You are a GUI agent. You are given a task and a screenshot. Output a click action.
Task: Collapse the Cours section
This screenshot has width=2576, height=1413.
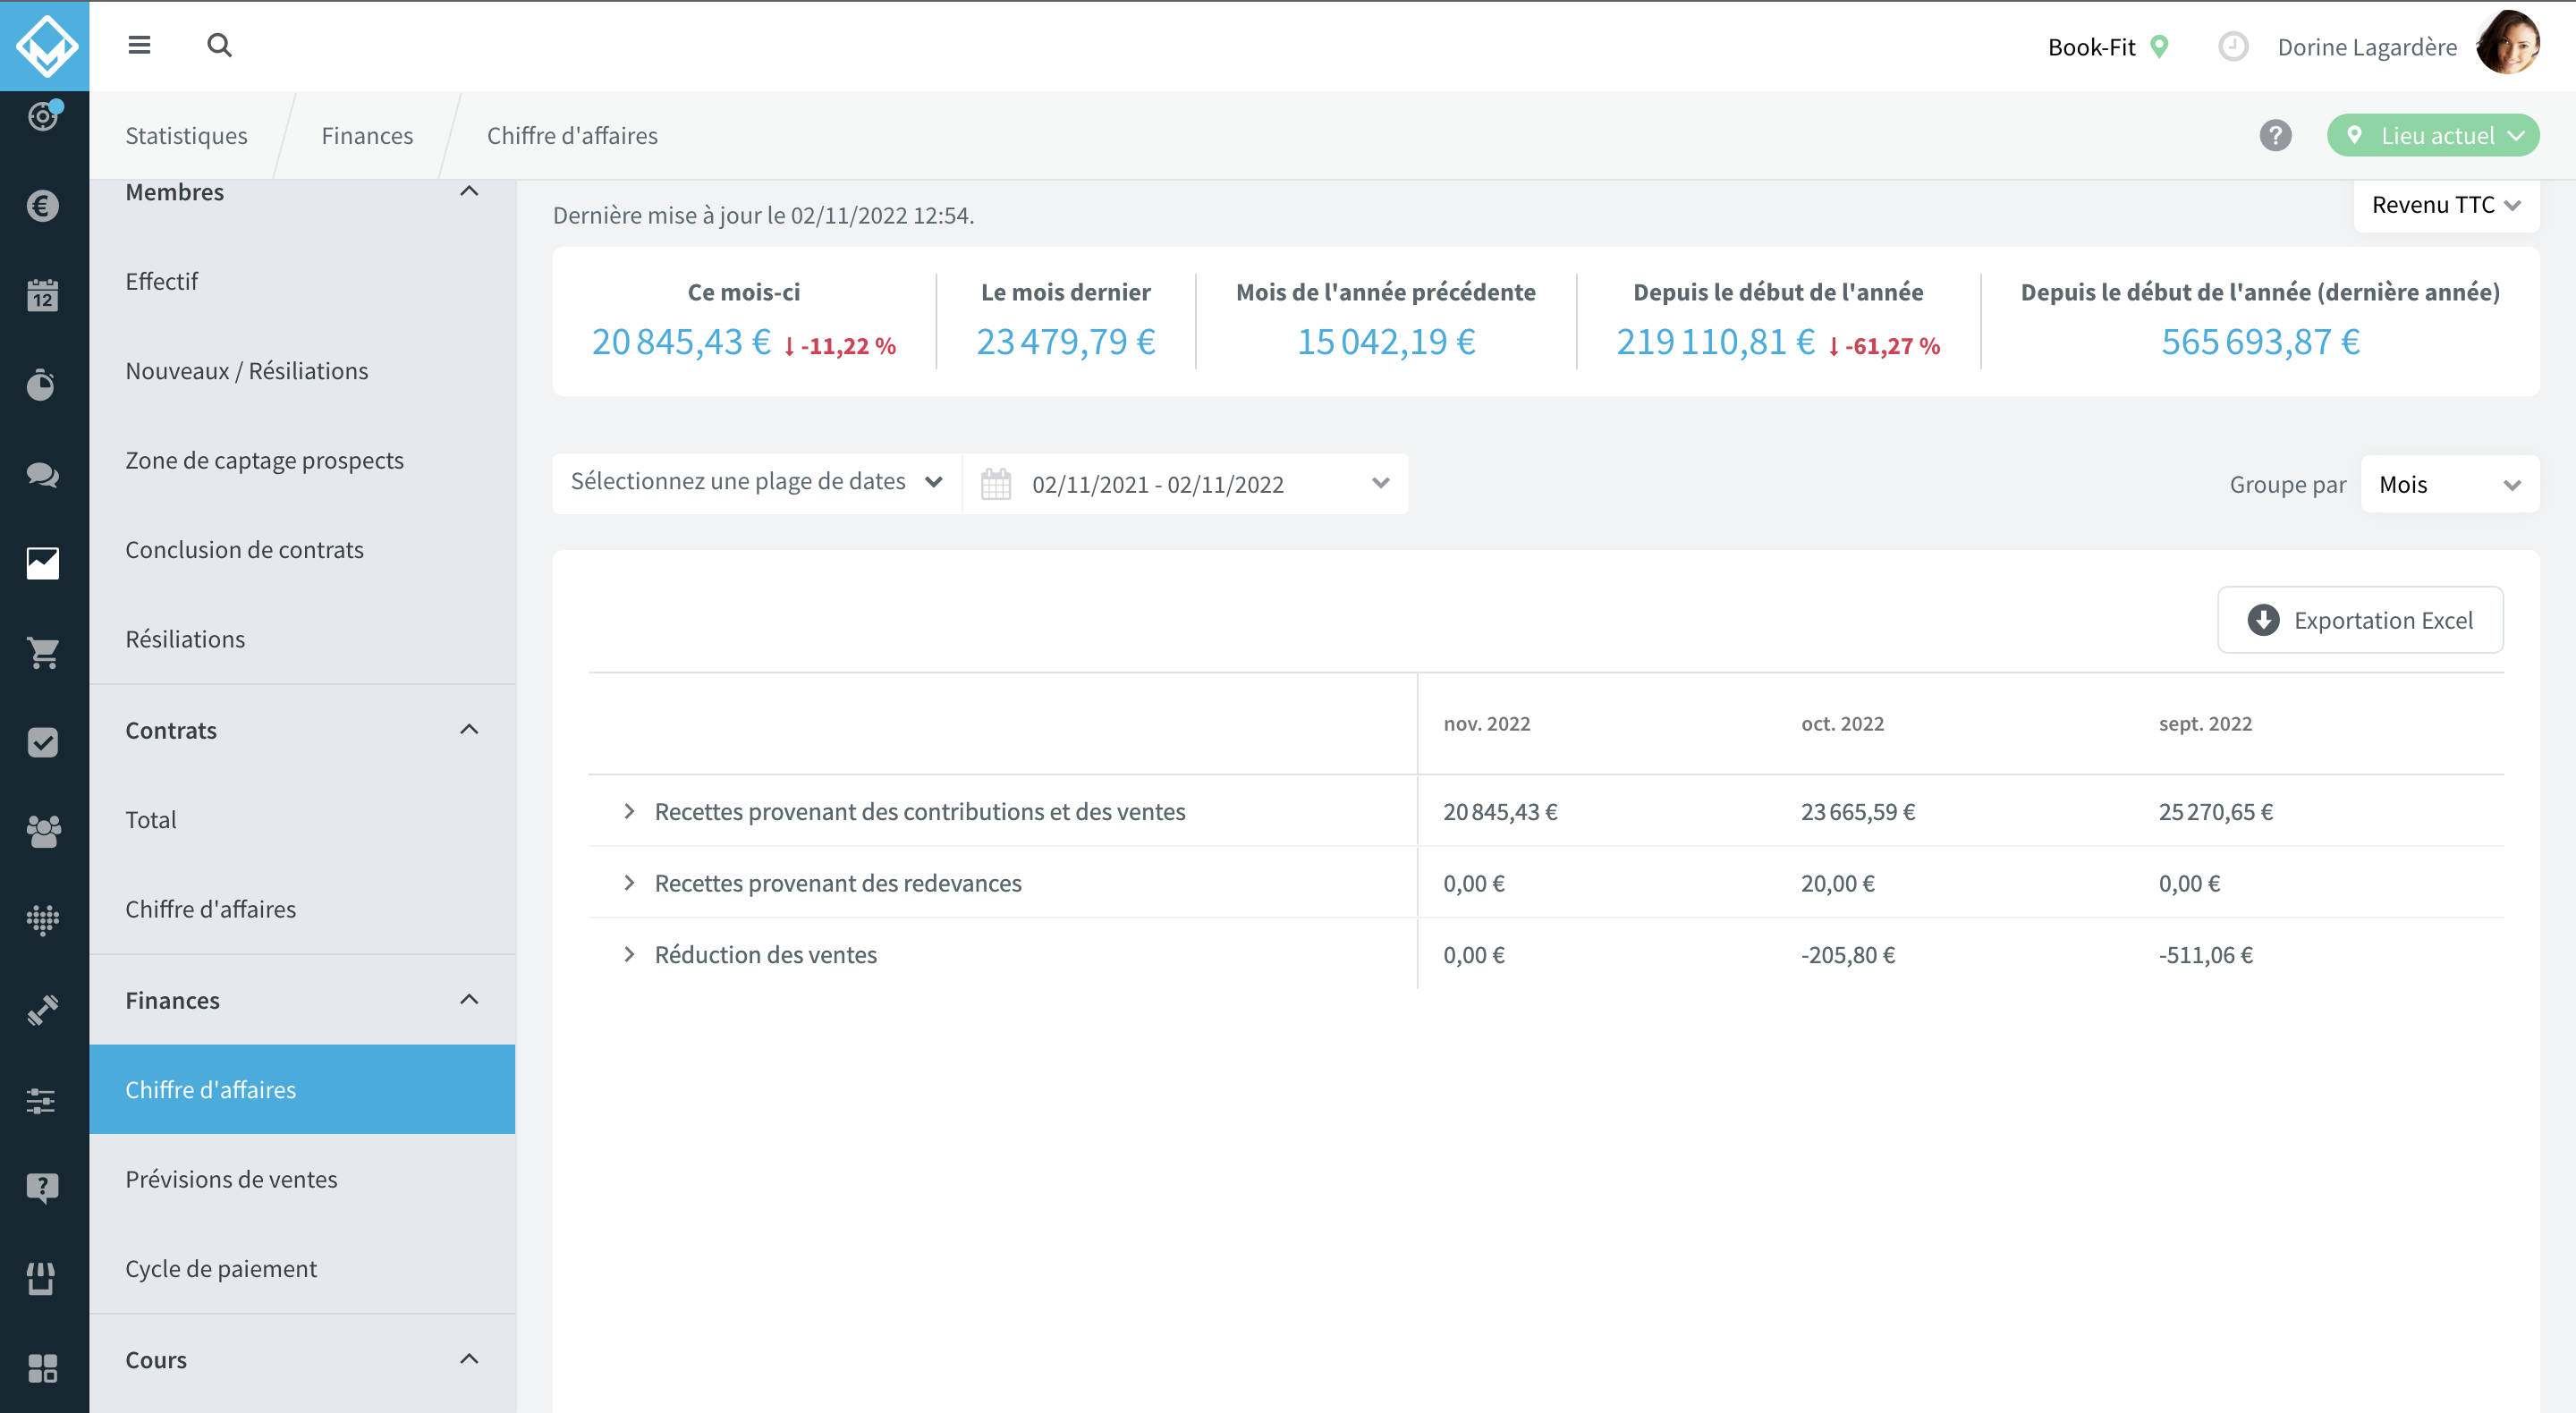469,1359
